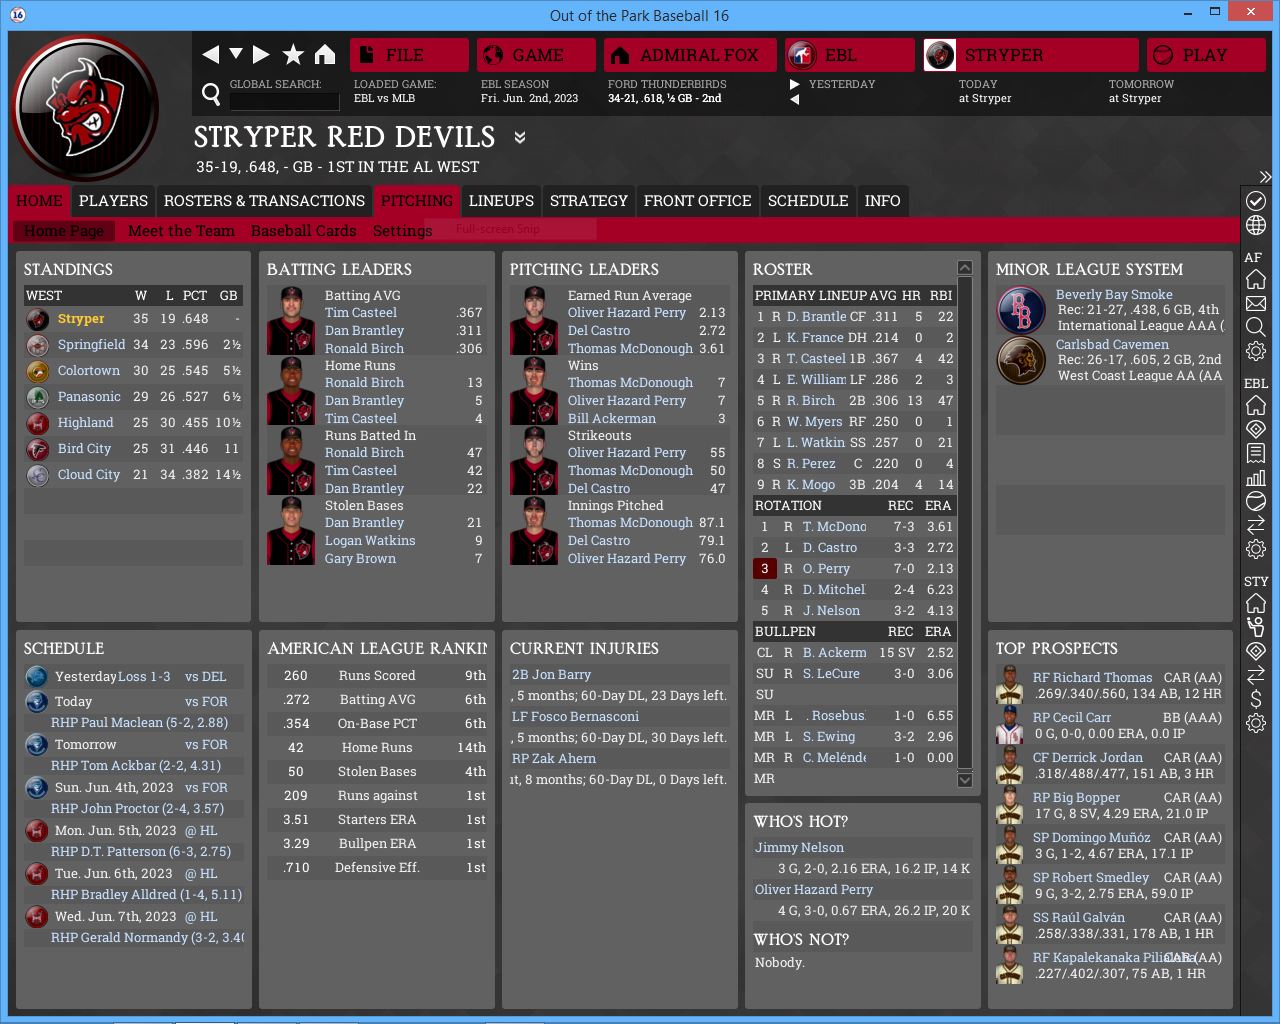
Task: Switch to the LINEUPS tab
Action: (x=501, y=201)
